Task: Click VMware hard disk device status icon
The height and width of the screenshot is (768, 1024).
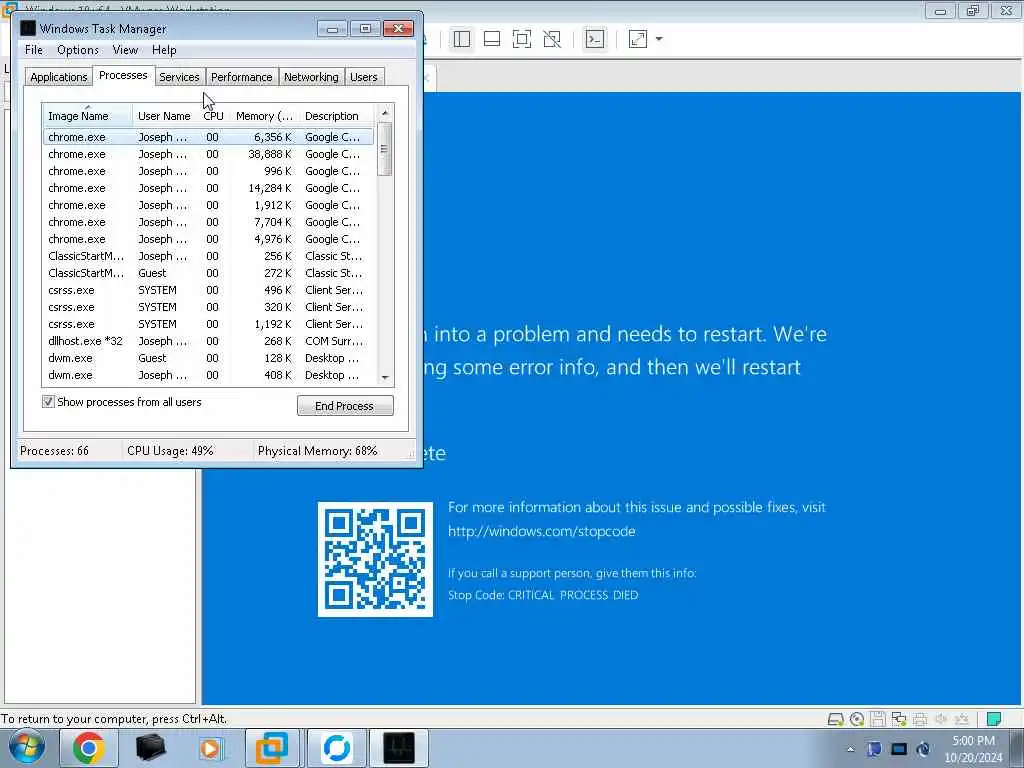Action: 835,720
